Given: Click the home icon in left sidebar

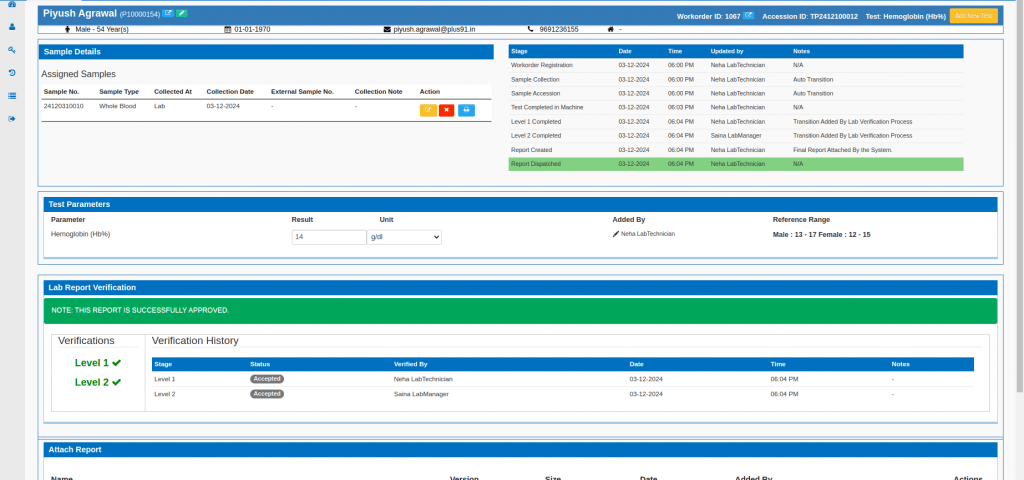Looking at the screenshot, I should (11, 5).
